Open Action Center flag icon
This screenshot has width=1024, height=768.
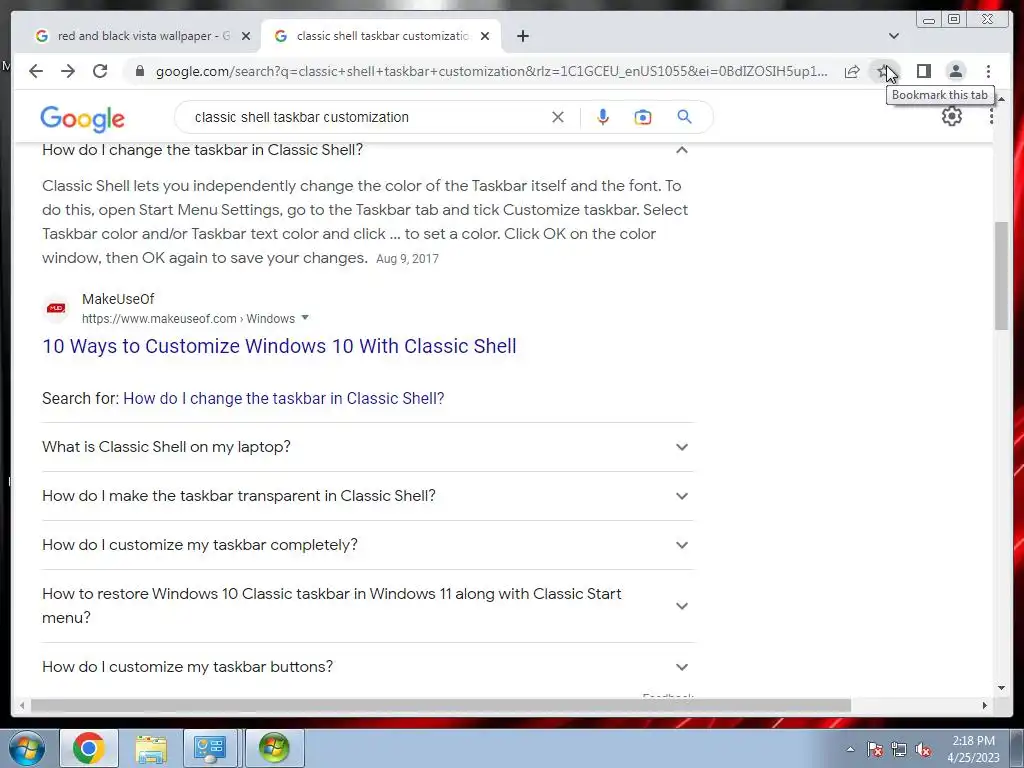coord(875,749)
